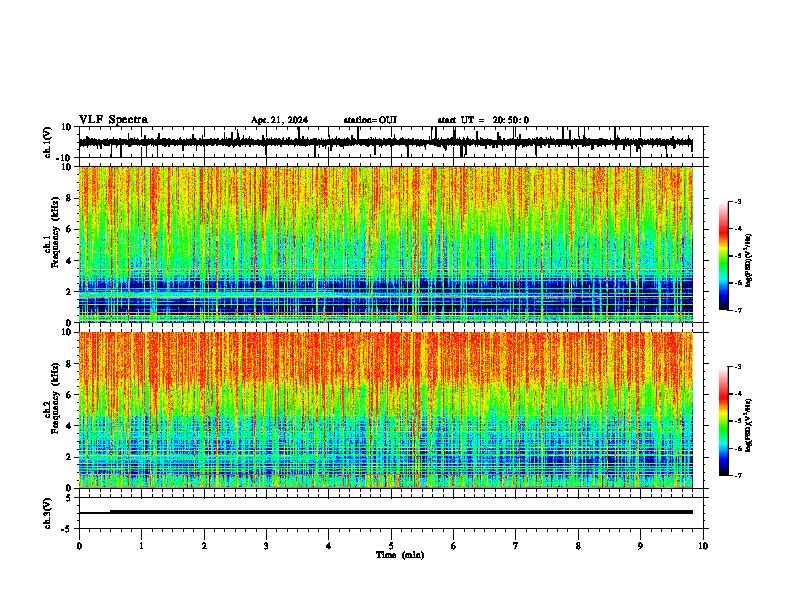Click time axis tick label "1"
This screenshot has width=792, height=612.
(x=141, y=546)
